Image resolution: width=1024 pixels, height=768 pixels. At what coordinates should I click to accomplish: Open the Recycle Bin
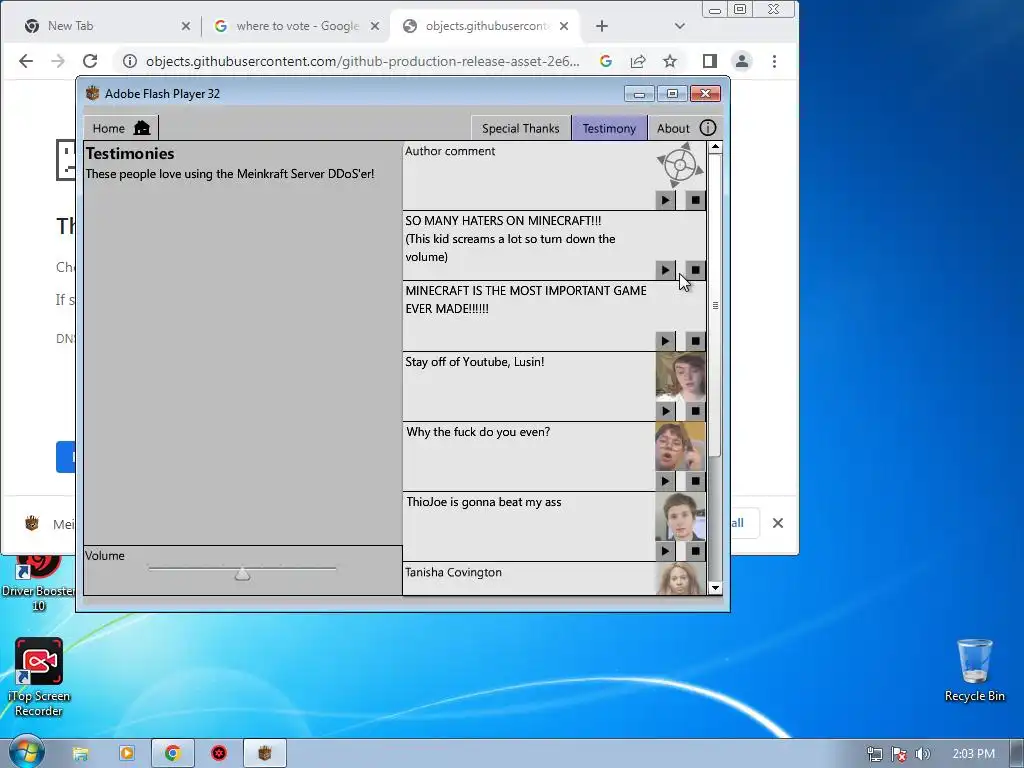(974, 671)
